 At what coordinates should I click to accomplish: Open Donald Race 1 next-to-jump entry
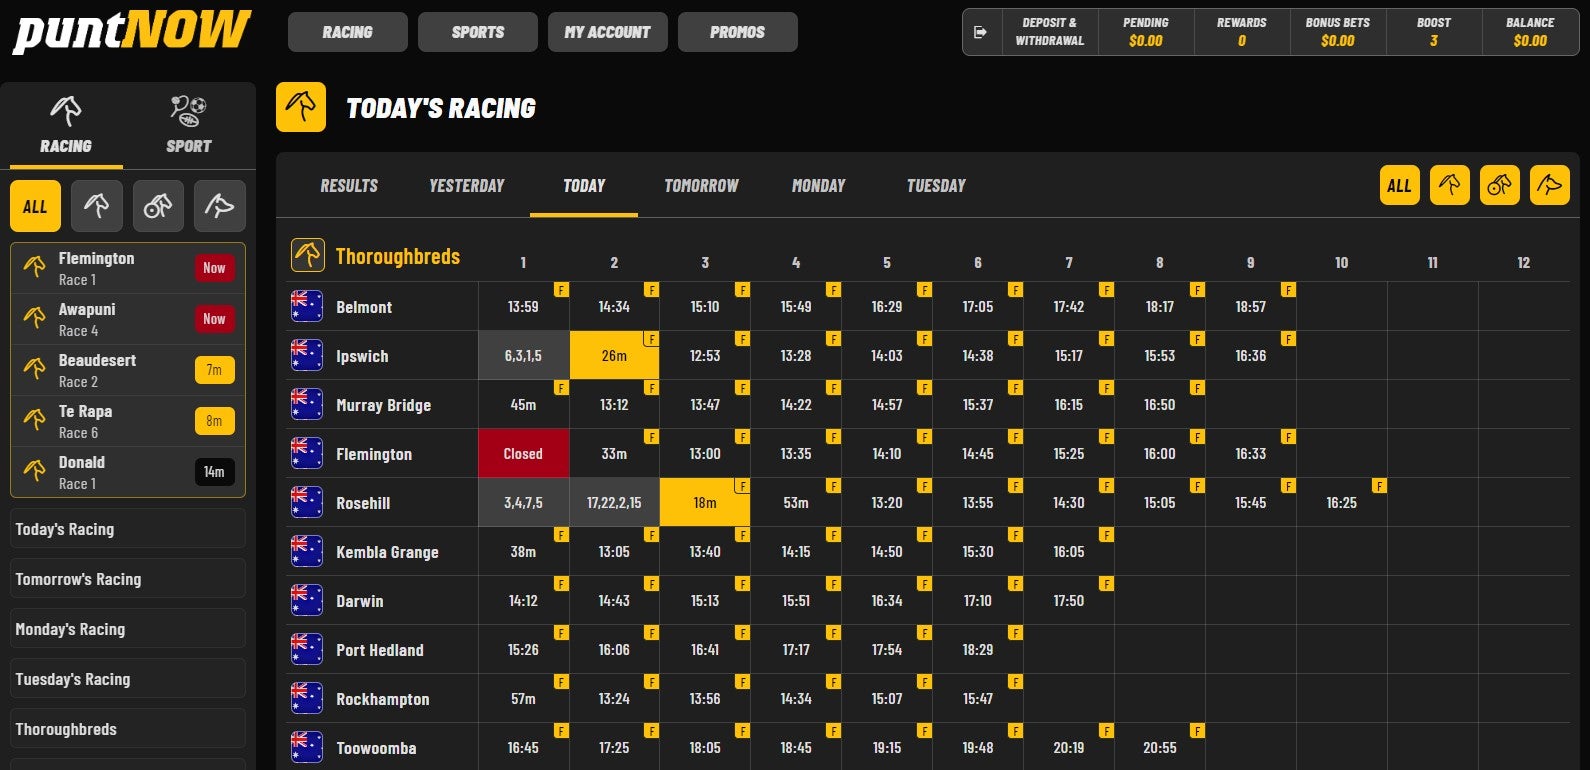[x=128, y=472]
